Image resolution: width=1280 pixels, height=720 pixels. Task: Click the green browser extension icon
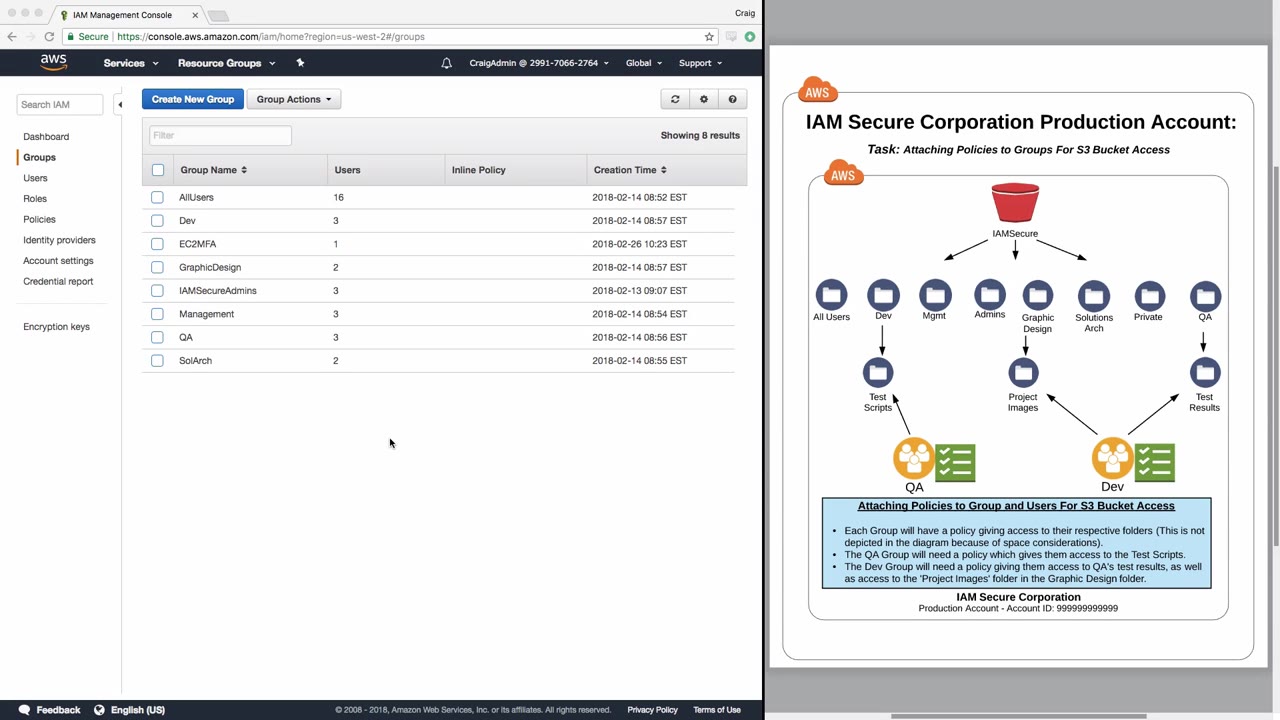749,37
